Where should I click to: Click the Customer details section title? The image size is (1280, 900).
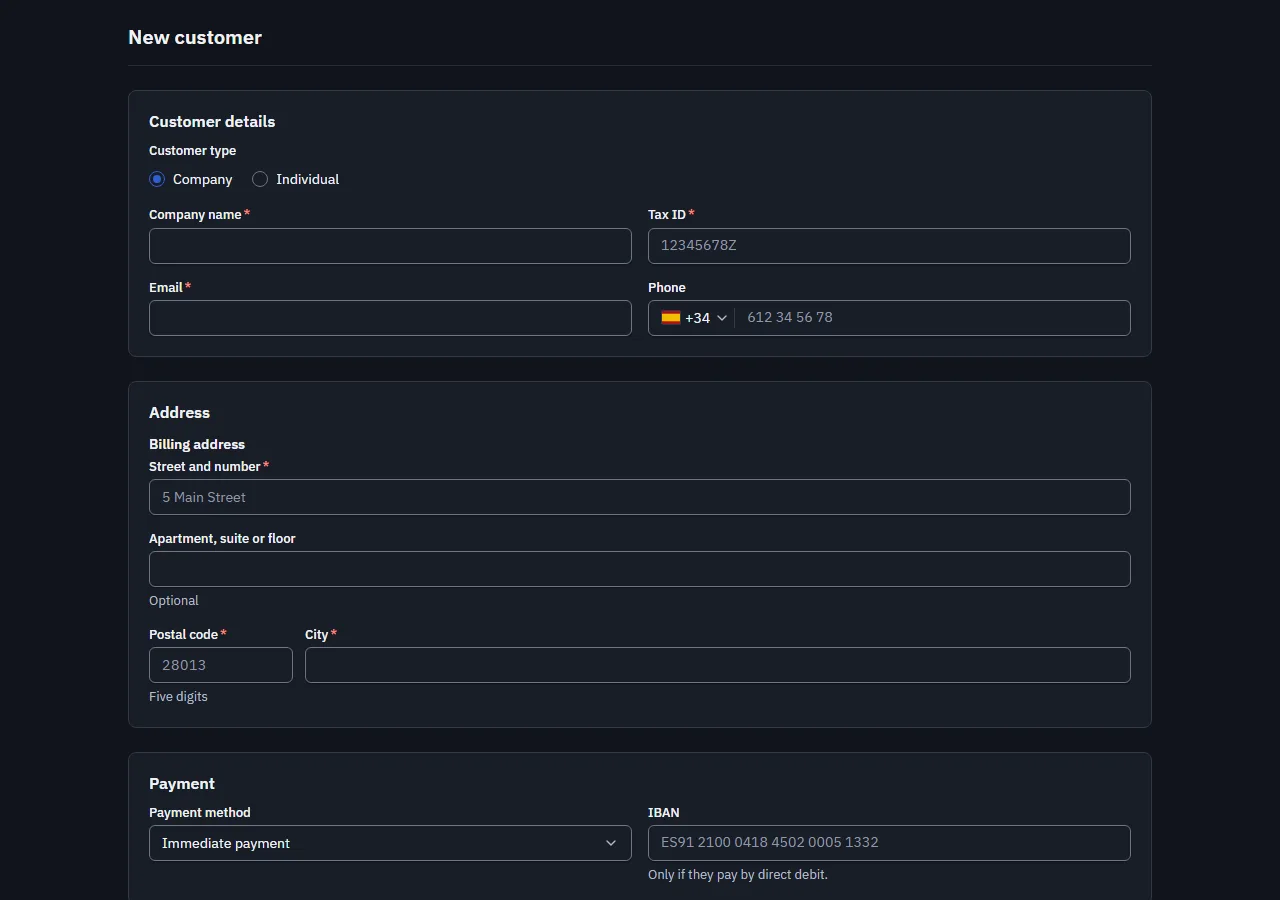coord(212,121)
